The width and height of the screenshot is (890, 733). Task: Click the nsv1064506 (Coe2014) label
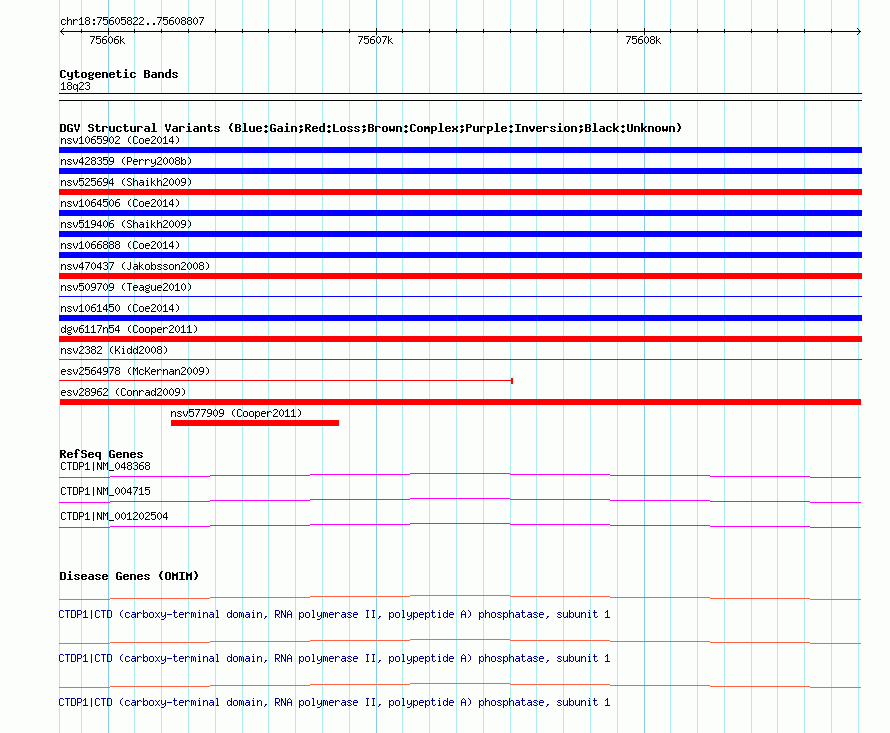[120, 203]
